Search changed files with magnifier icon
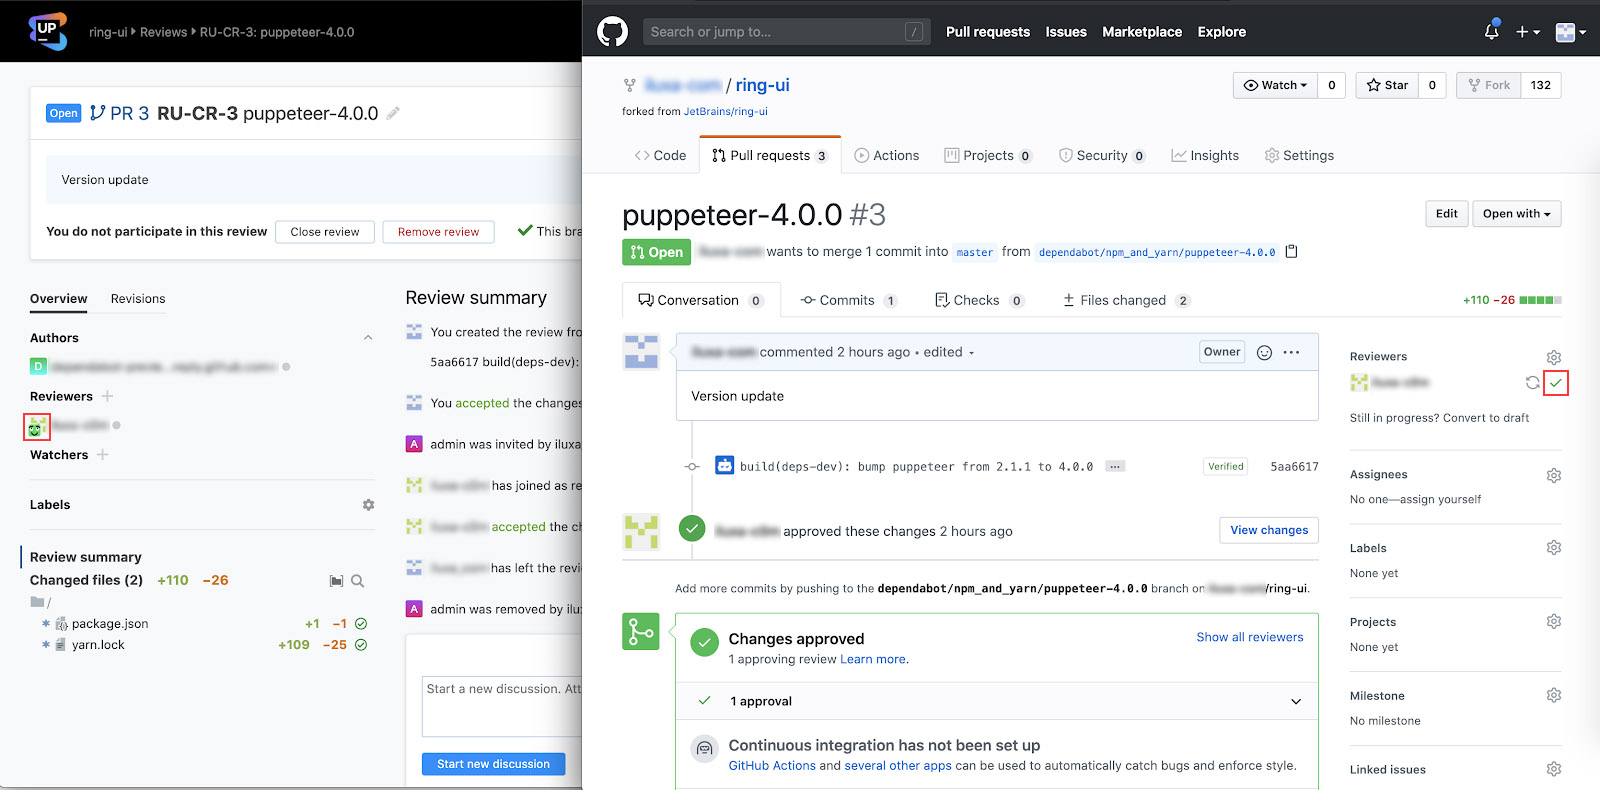This screenshot has width=1600, height=790. click(357, 581)
